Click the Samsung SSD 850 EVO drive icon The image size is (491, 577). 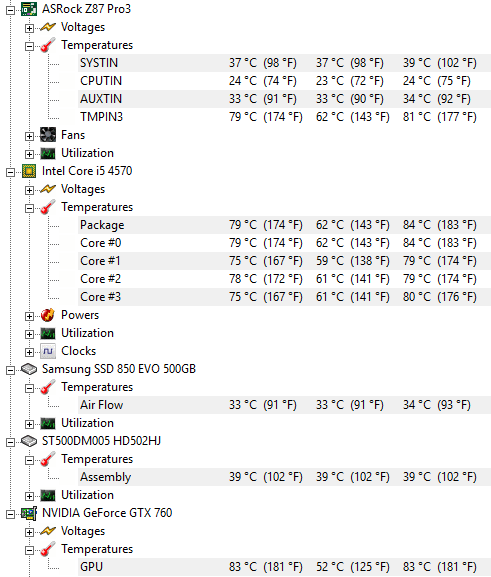(29, 369)
